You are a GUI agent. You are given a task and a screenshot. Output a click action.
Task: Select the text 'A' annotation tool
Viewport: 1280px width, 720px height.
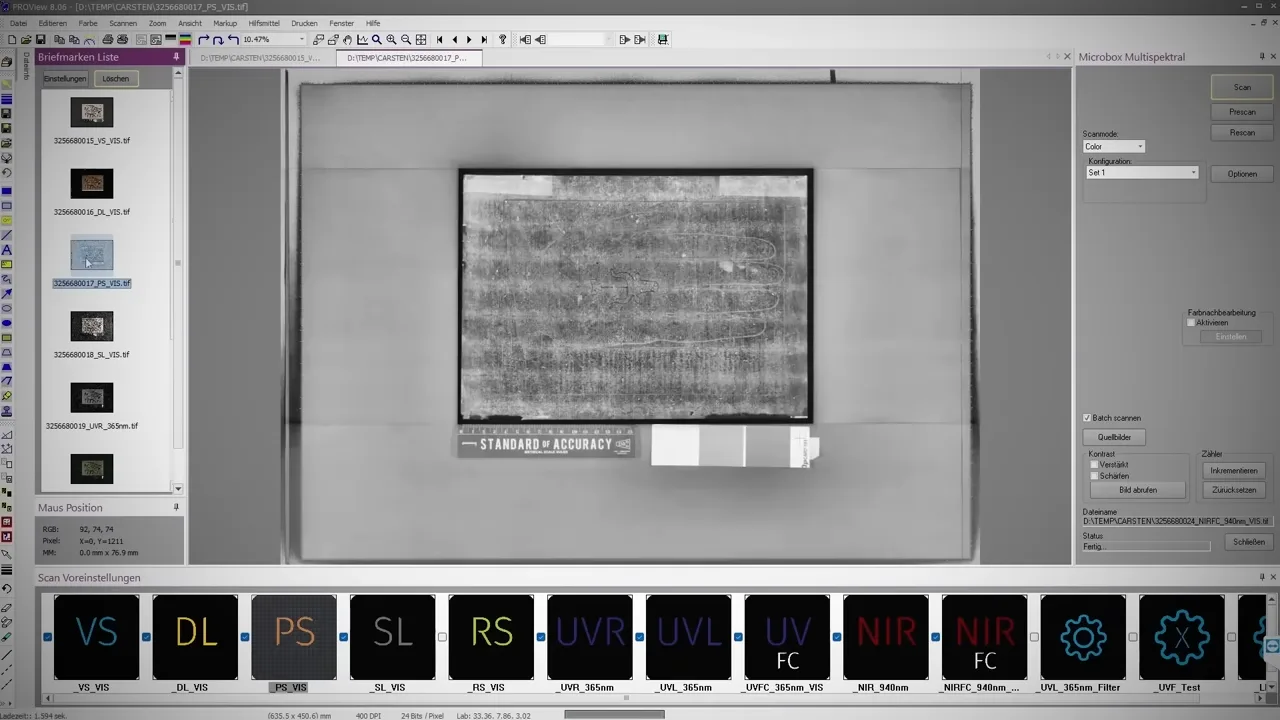(x=7, y=249)
